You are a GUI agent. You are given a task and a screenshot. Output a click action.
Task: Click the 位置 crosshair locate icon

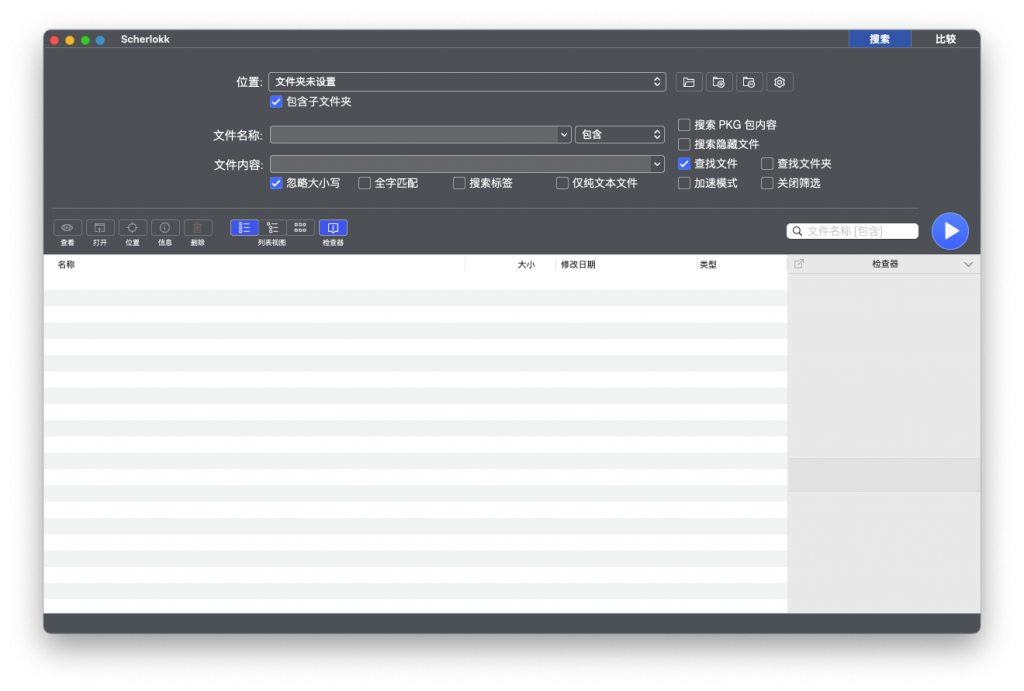133,227
